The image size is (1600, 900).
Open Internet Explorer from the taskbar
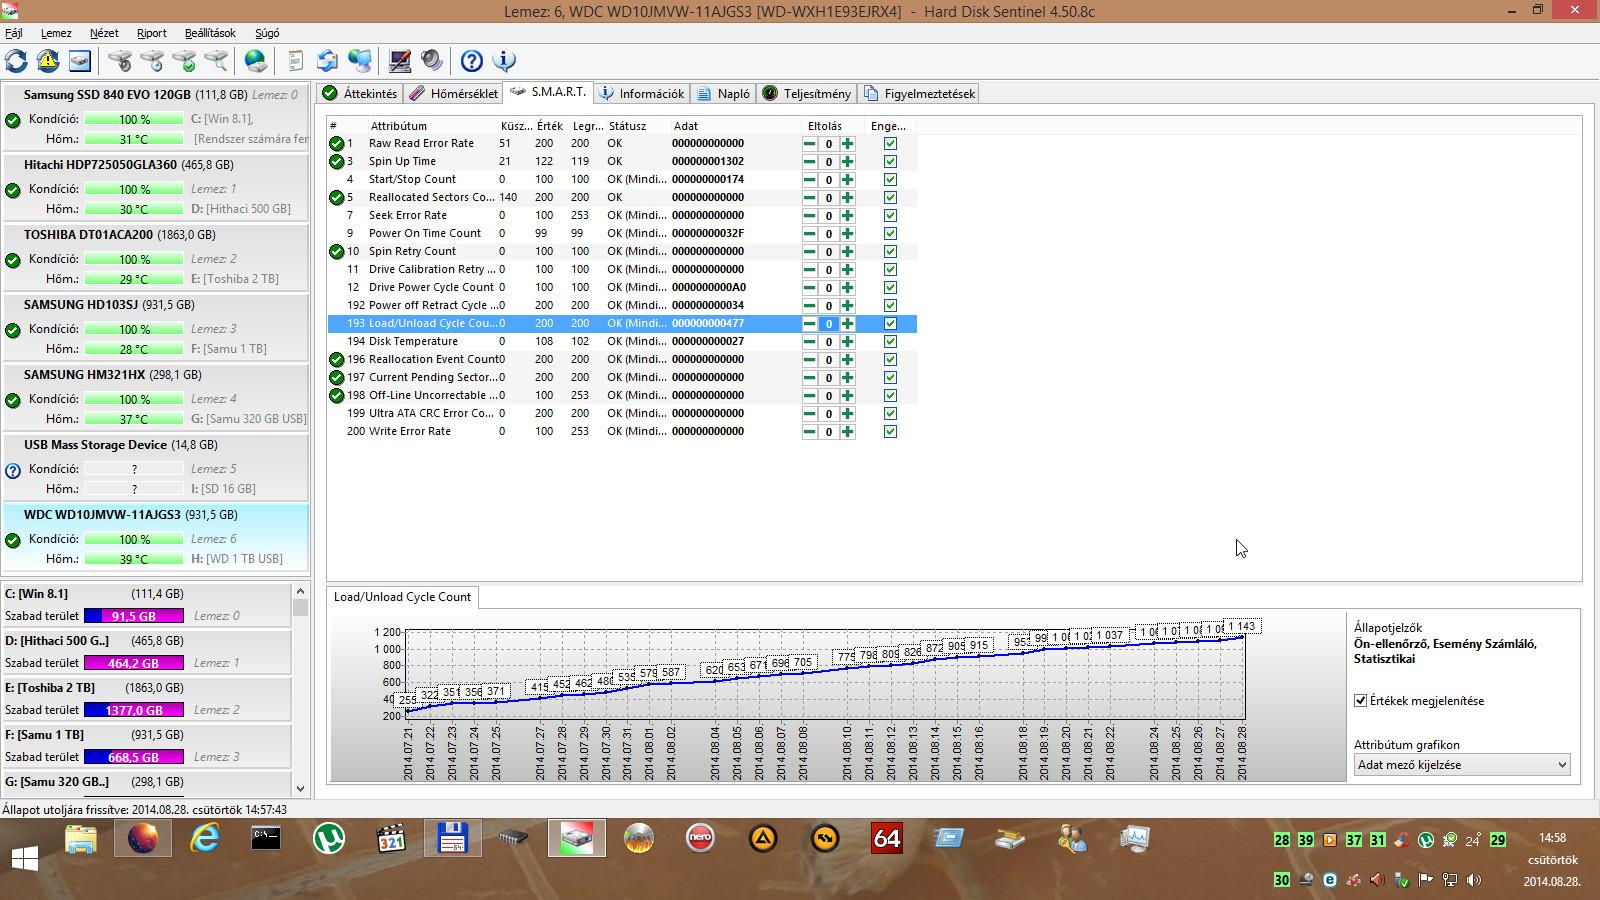(204, 838)
